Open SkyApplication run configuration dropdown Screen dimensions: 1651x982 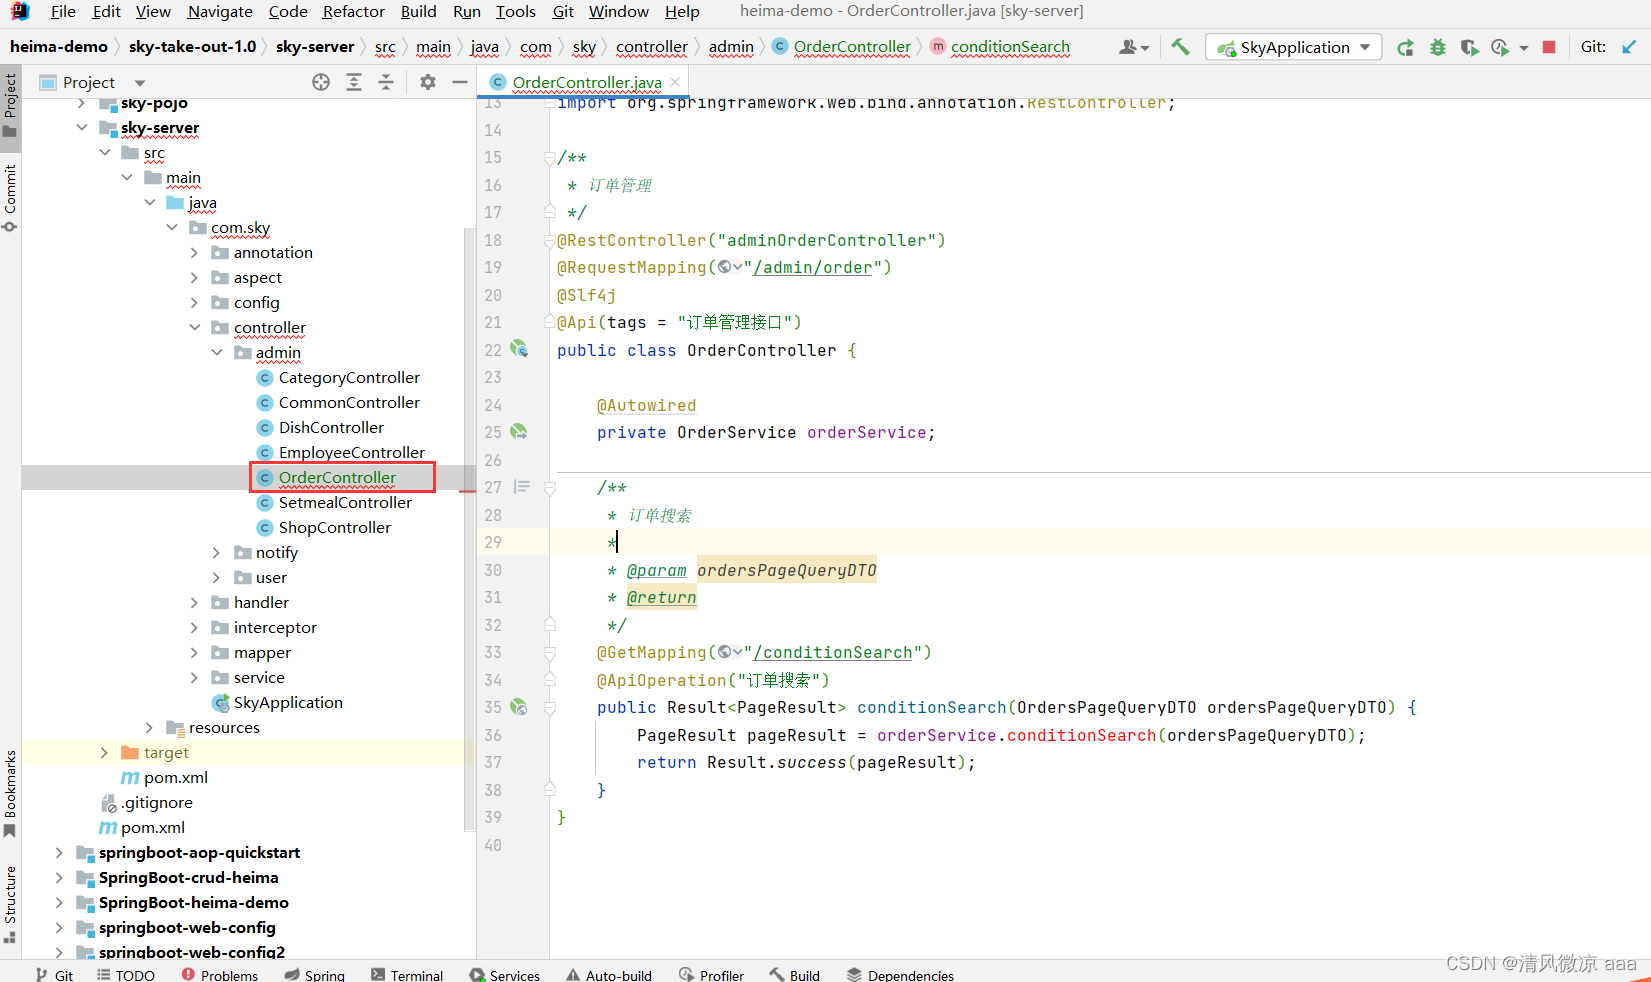1294,47
